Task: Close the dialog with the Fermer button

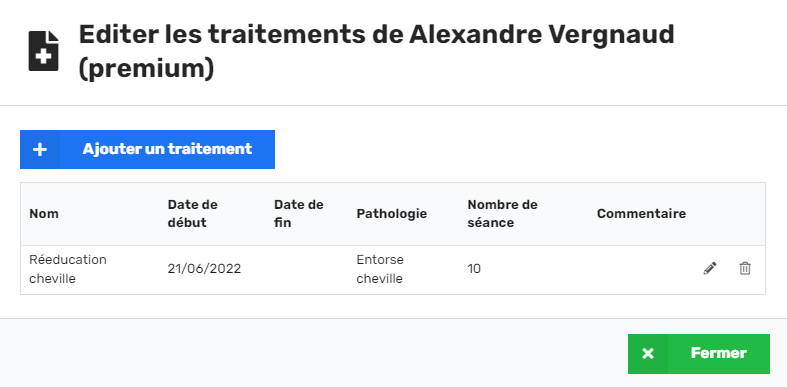Action: (699, 354)
